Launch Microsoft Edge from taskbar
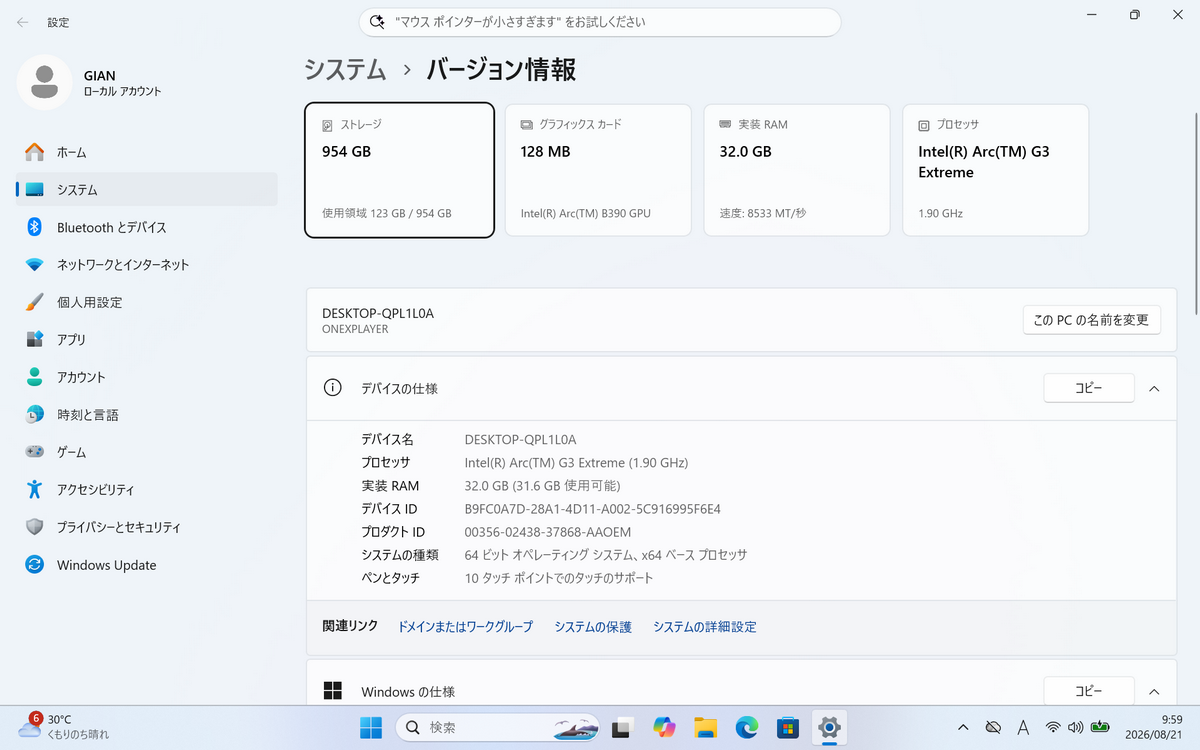Screen dimensions: 1200x750 [747, 727]
